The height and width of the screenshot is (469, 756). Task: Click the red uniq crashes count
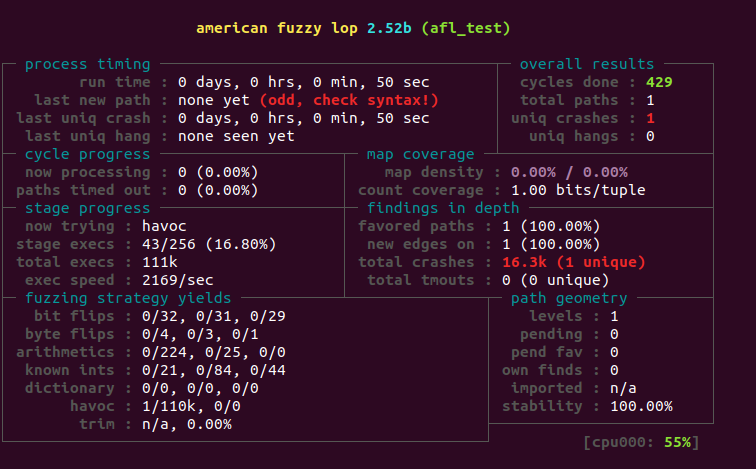click(x=650, y=118)
